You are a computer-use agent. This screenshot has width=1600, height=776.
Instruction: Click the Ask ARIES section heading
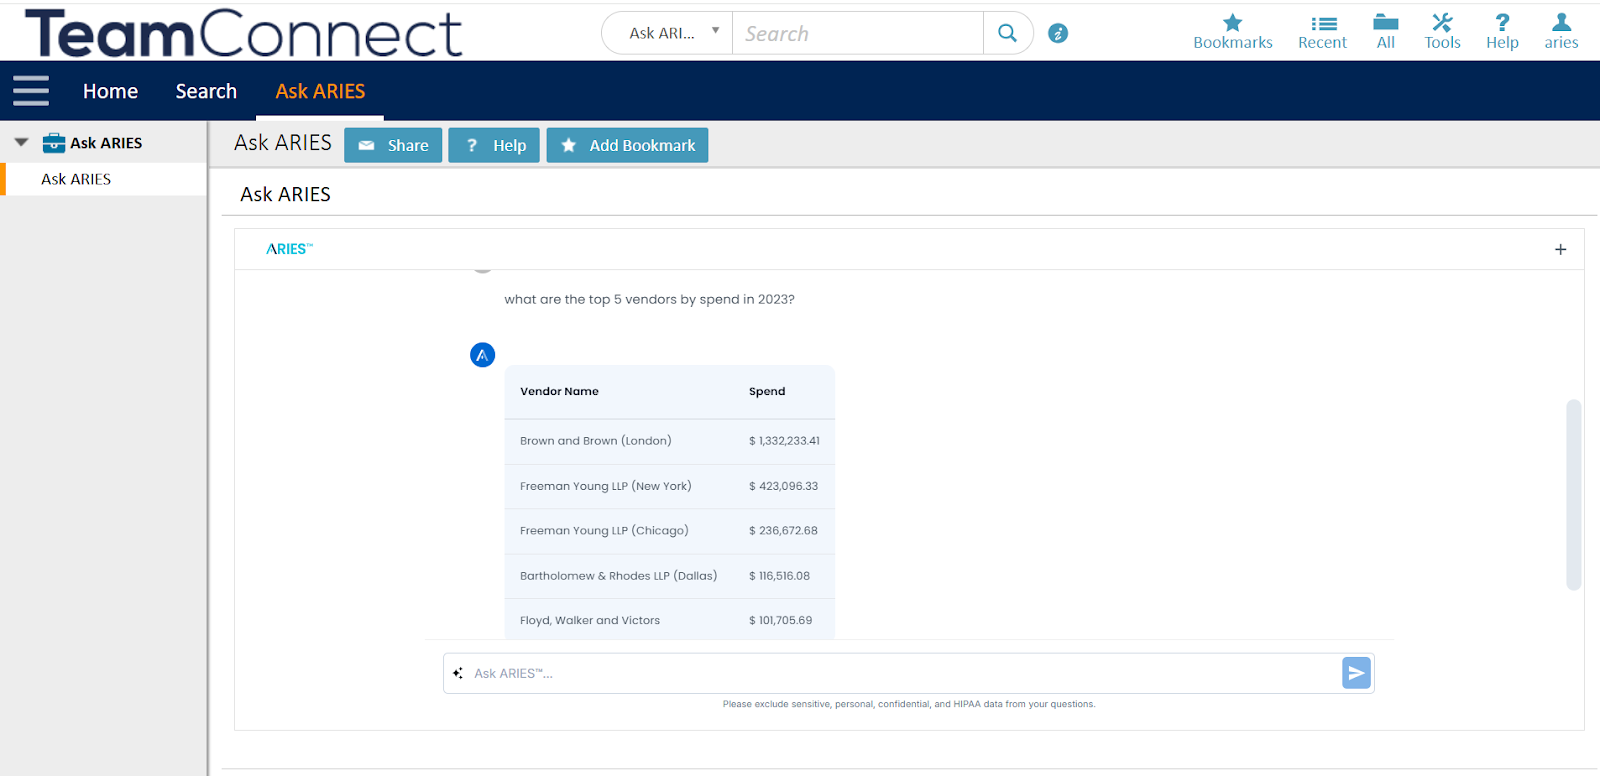point(285,194)
